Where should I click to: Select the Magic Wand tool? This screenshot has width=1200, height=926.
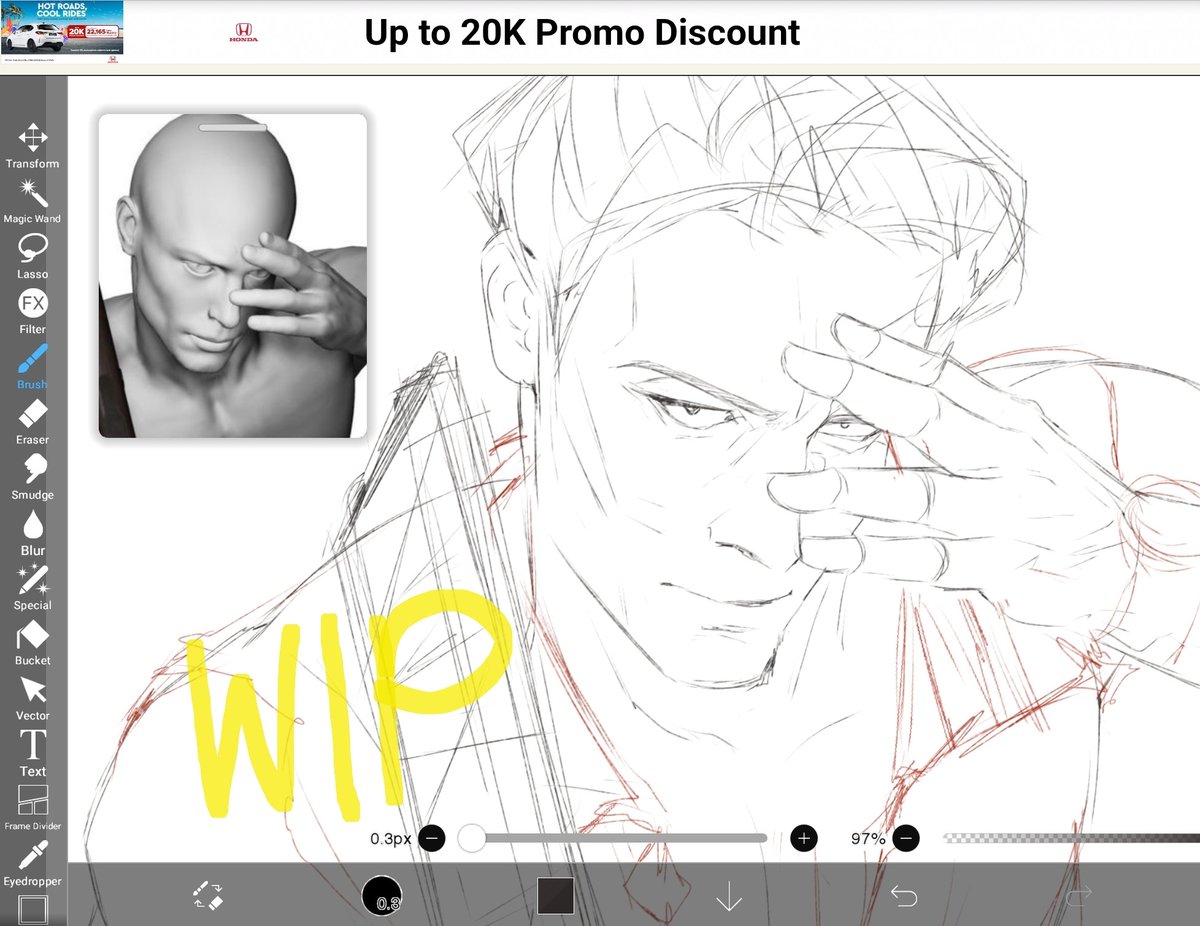[33, 201]
